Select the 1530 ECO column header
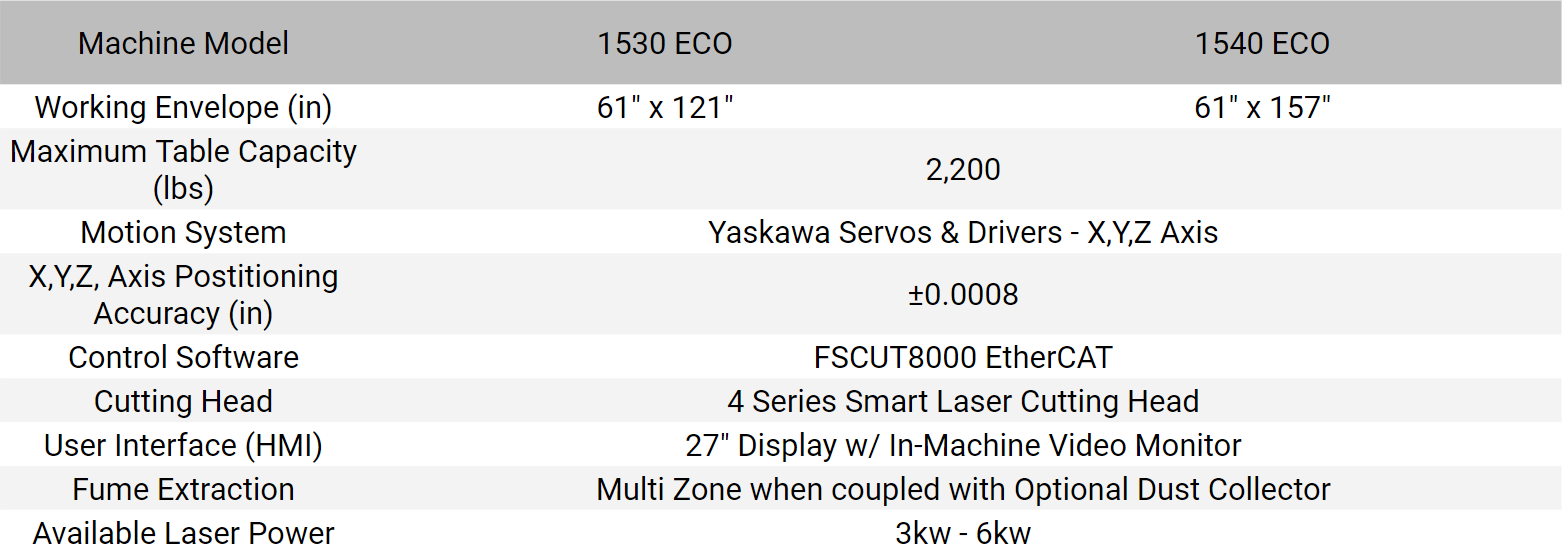Viewport: 1563px width, 557px height. point(665,43)
